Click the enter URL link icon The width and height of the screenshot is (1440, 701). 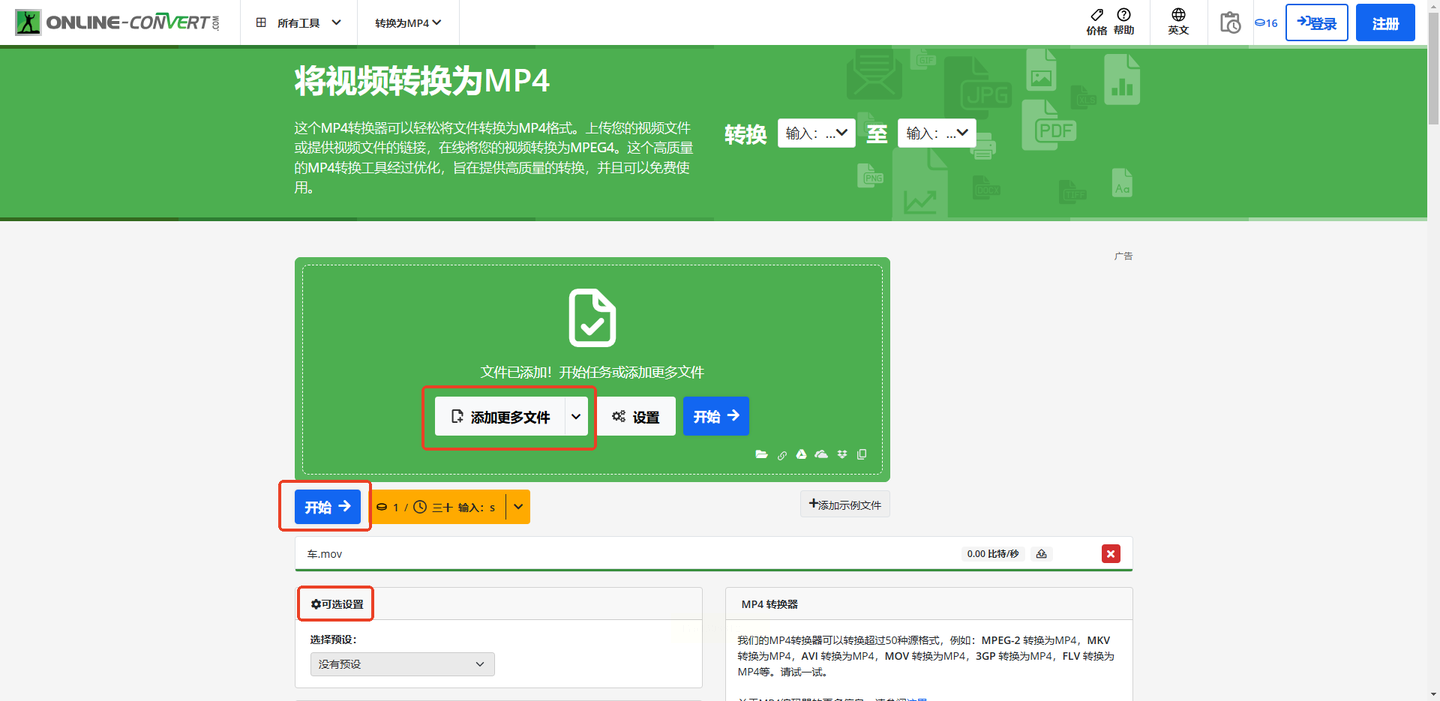coord(782,454)
